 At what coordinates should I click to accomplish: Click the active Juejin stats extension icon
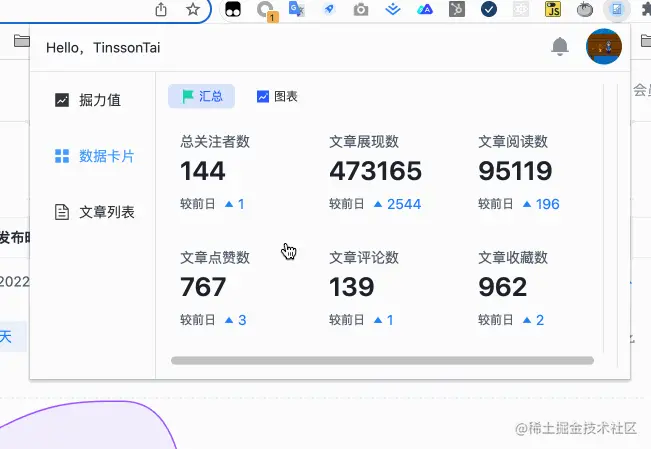pos(617,9)
